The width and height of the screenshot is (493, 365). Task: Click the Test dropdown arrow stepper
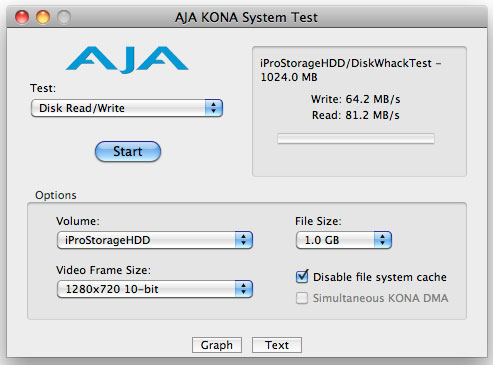point(214,108)
